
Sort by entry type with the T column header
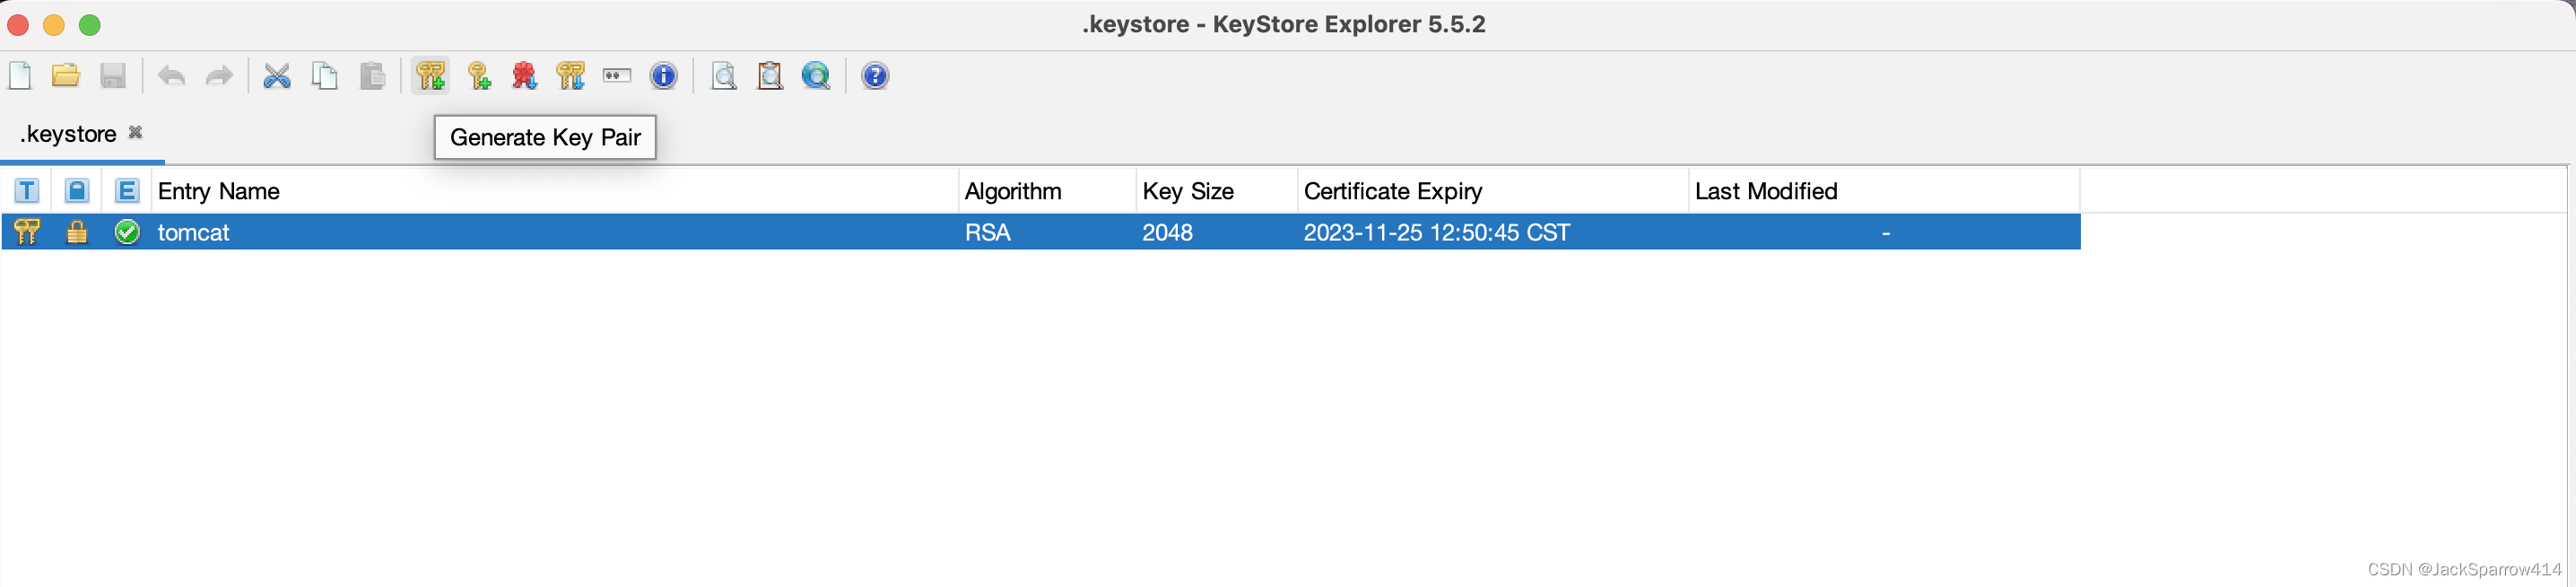(x=27, y=191)
